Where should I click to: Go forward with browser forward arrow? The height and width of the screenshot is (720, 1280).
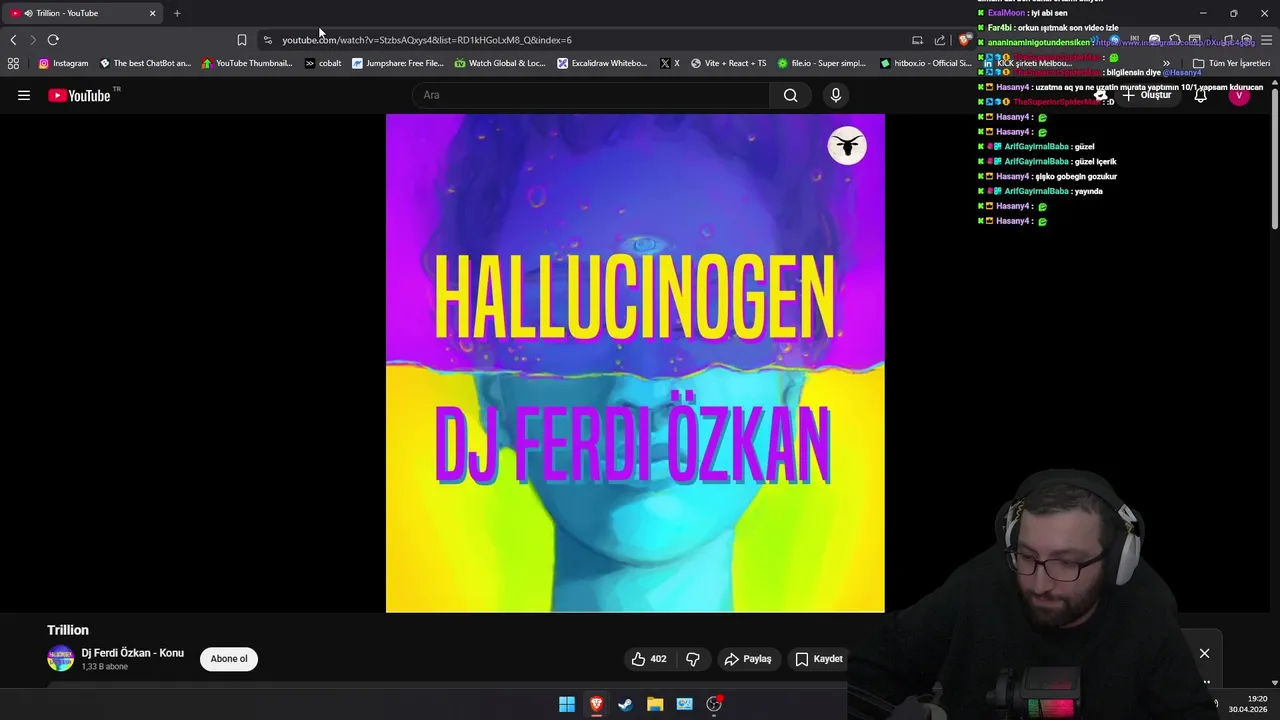(33, 40)
